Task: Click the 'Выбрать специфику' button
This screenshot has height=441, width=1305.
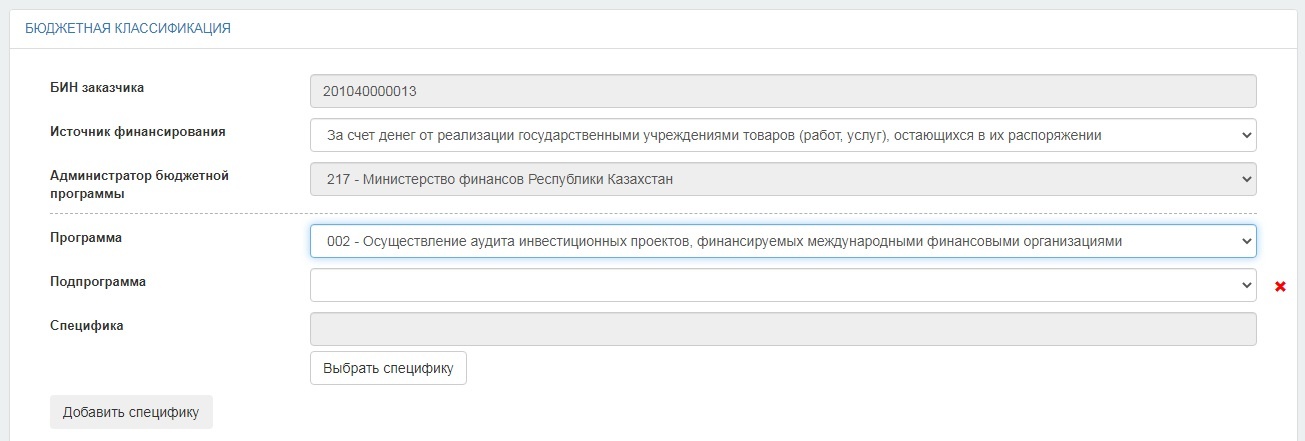Action: 388,368
